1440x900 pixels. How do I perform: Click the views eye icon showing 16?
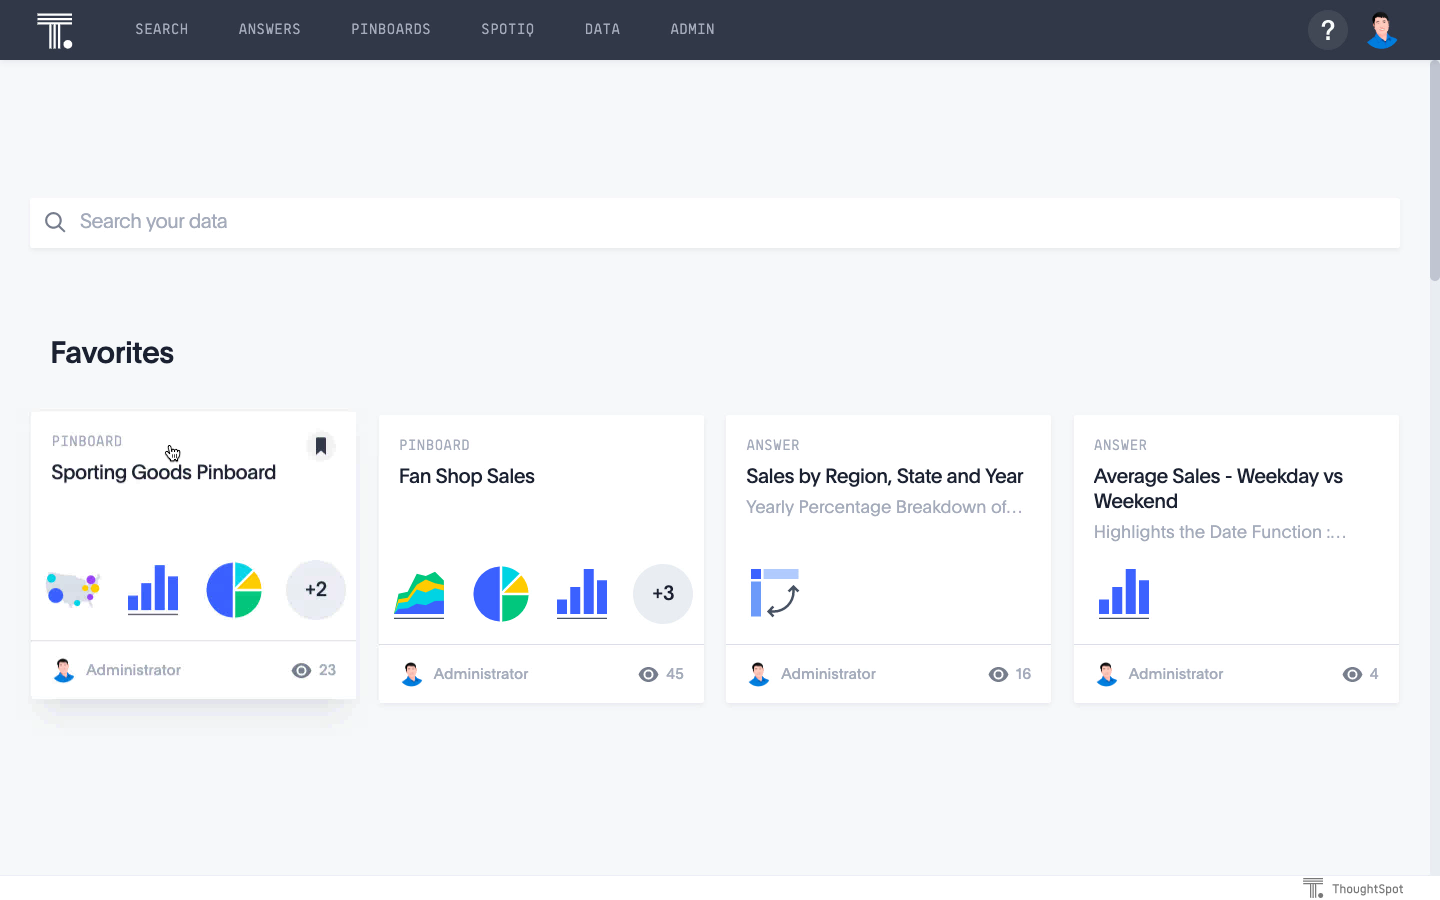click(998, 675)
